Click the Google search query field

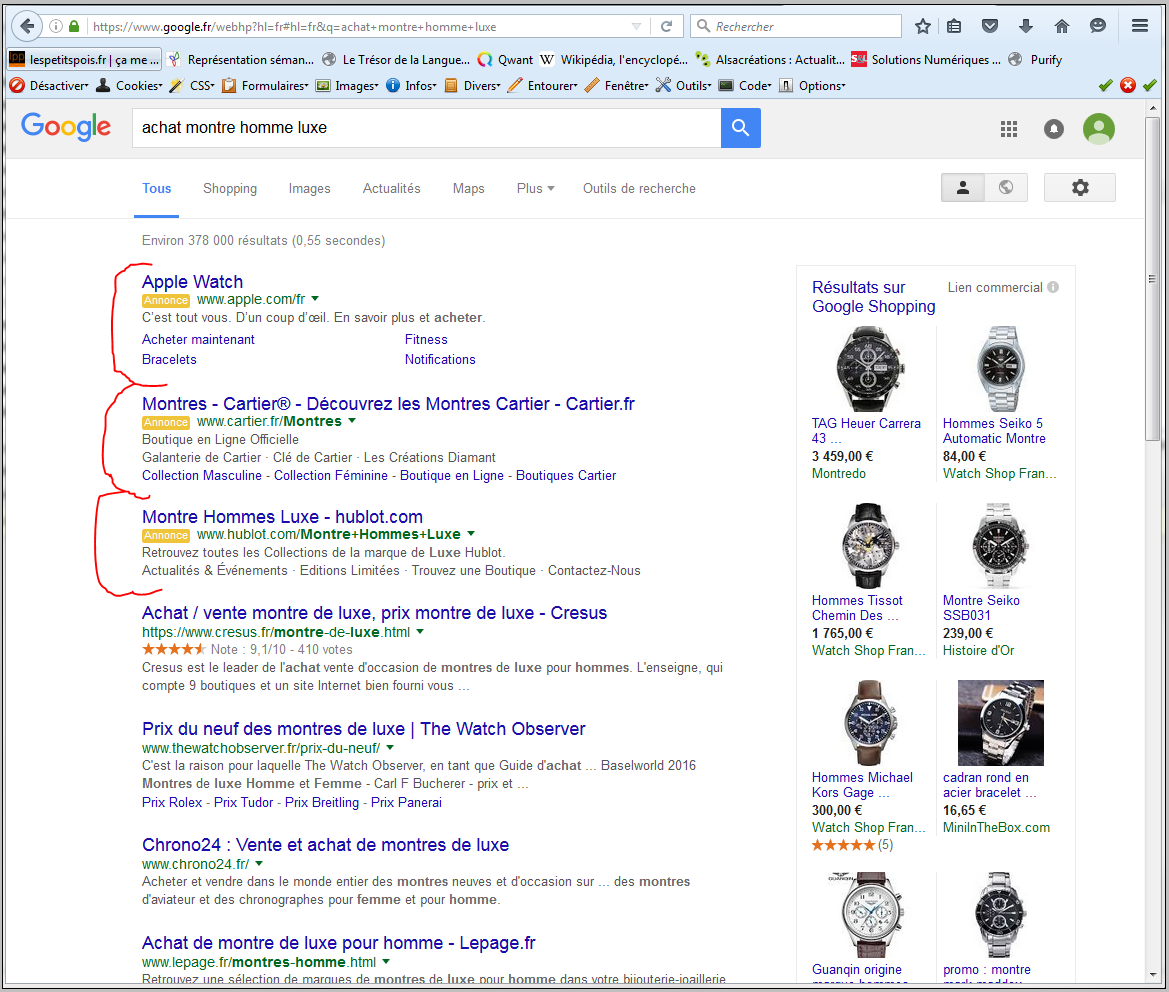426,127
